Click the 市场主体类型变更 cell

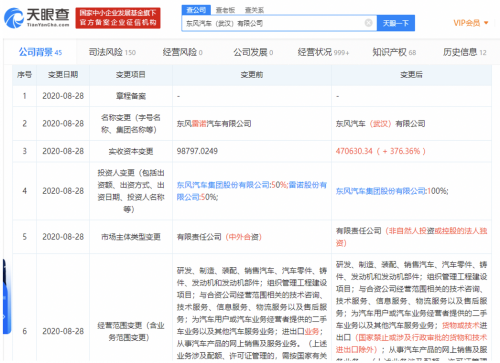pyautogui.click(x=131, y=237)
